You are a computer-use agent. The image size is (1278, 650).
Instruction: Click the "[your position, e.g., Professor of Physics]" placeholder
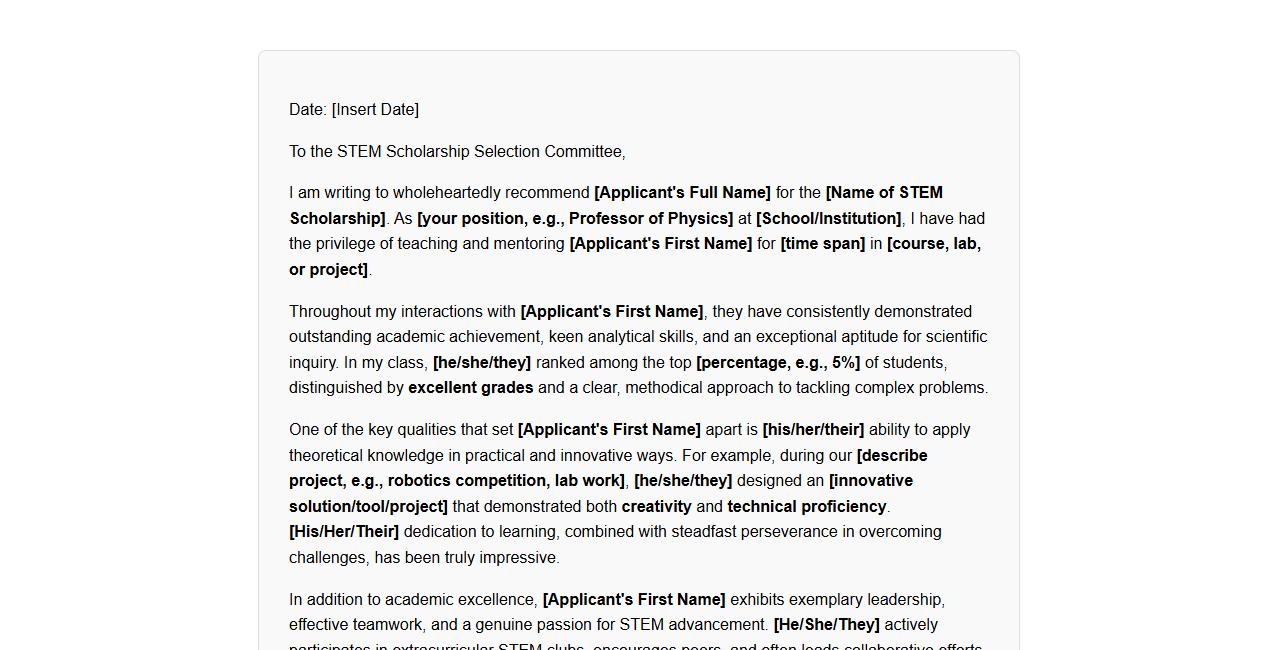[575, 219]
